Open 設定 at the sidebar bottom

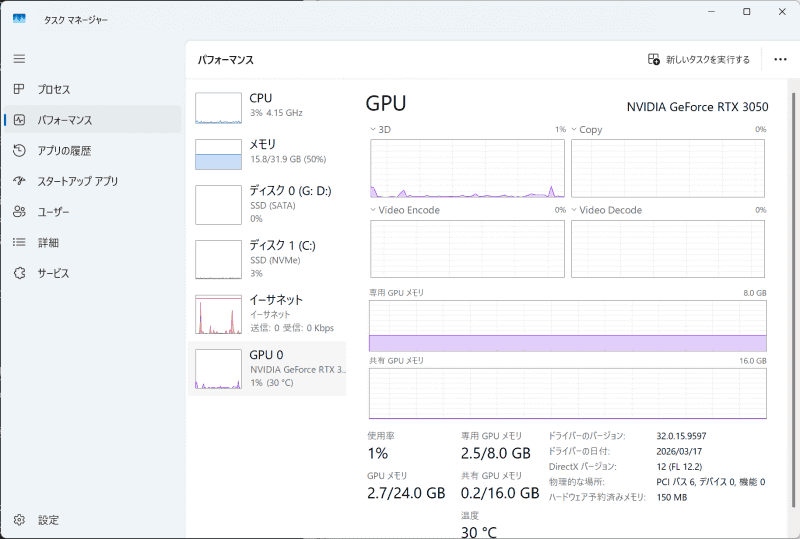[92, 520]
